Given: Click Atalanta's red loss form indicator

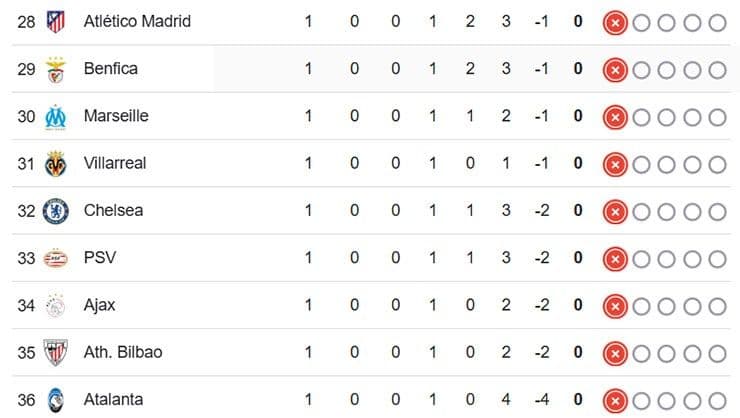Looking at the screenshot, I should click(x=615, y=400).
